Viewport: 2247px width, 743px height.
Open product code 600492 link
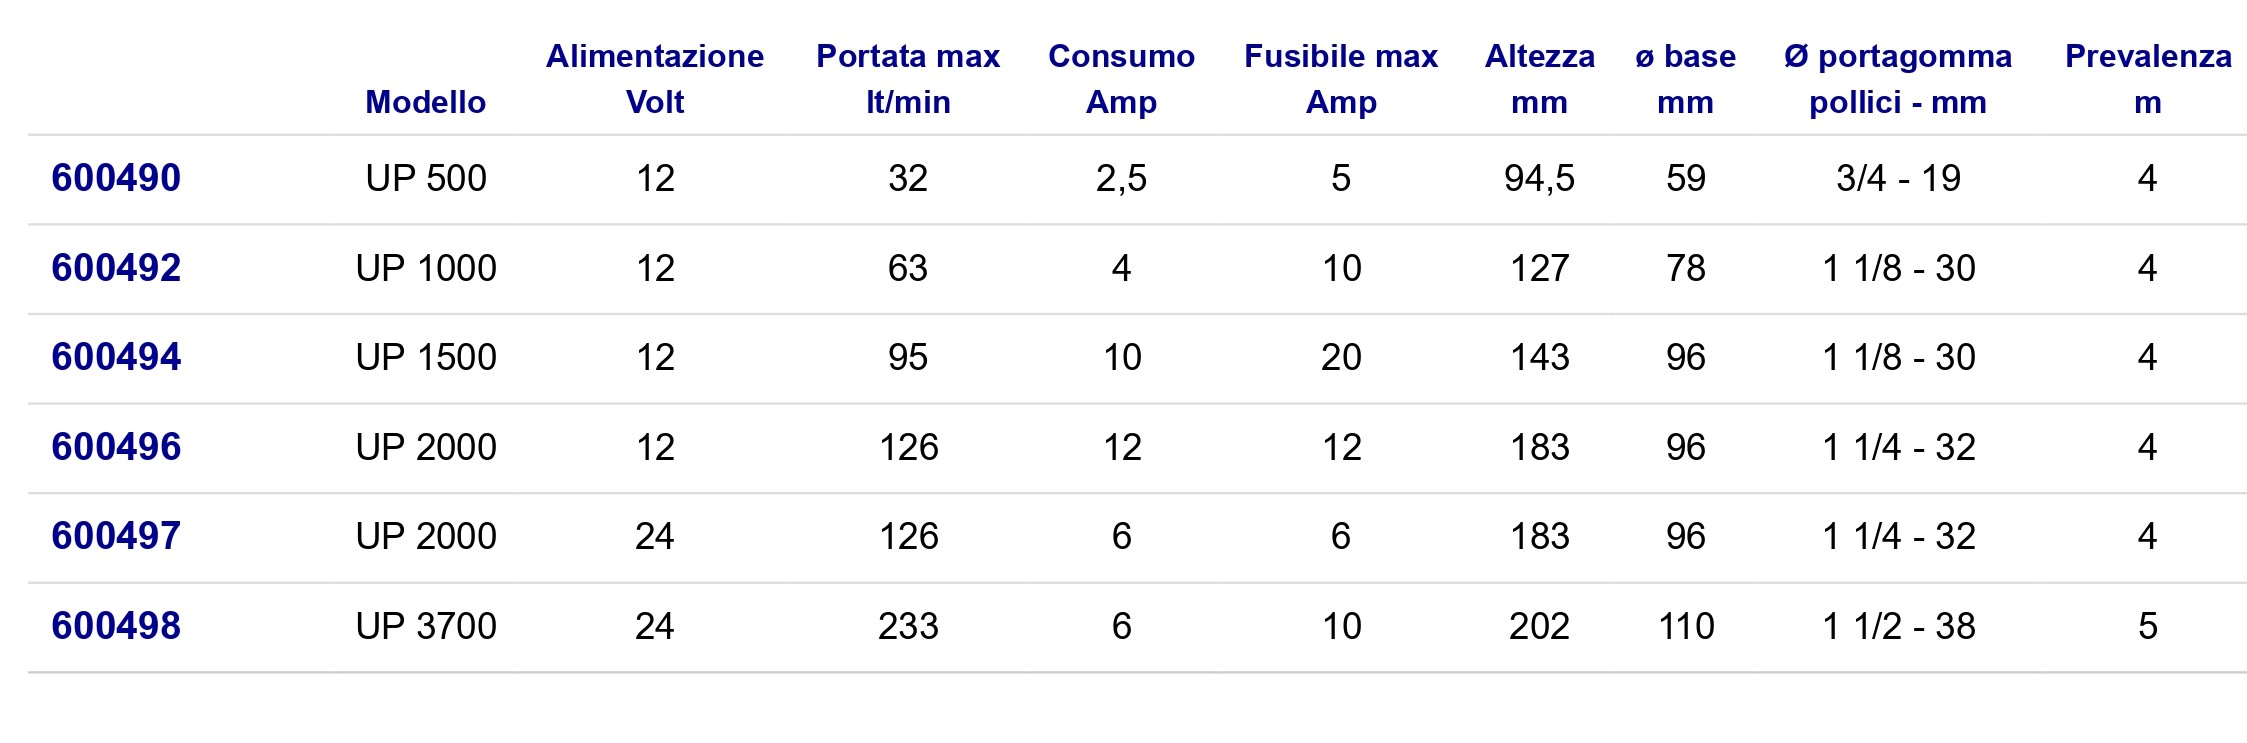pyautogui.click(x=116, y=268)
